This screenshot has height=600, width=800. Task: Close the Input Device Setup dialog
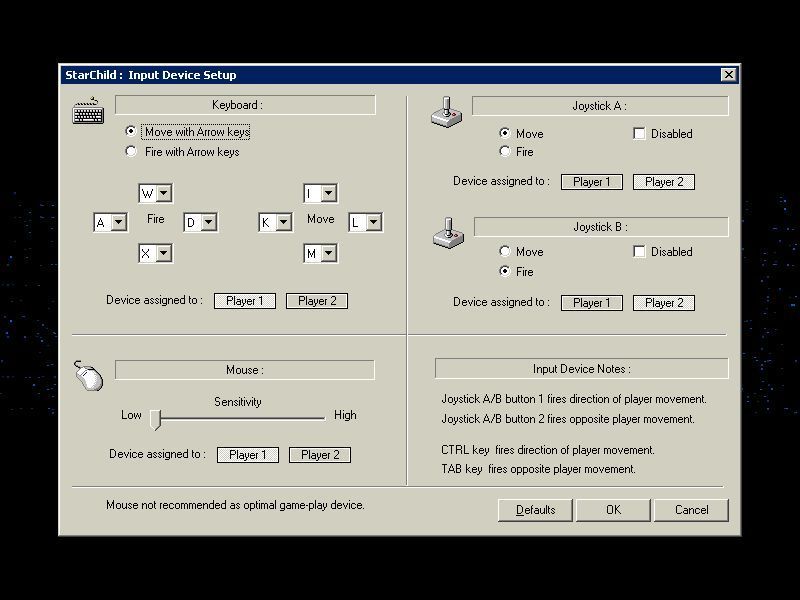click(x=729, y=74)
